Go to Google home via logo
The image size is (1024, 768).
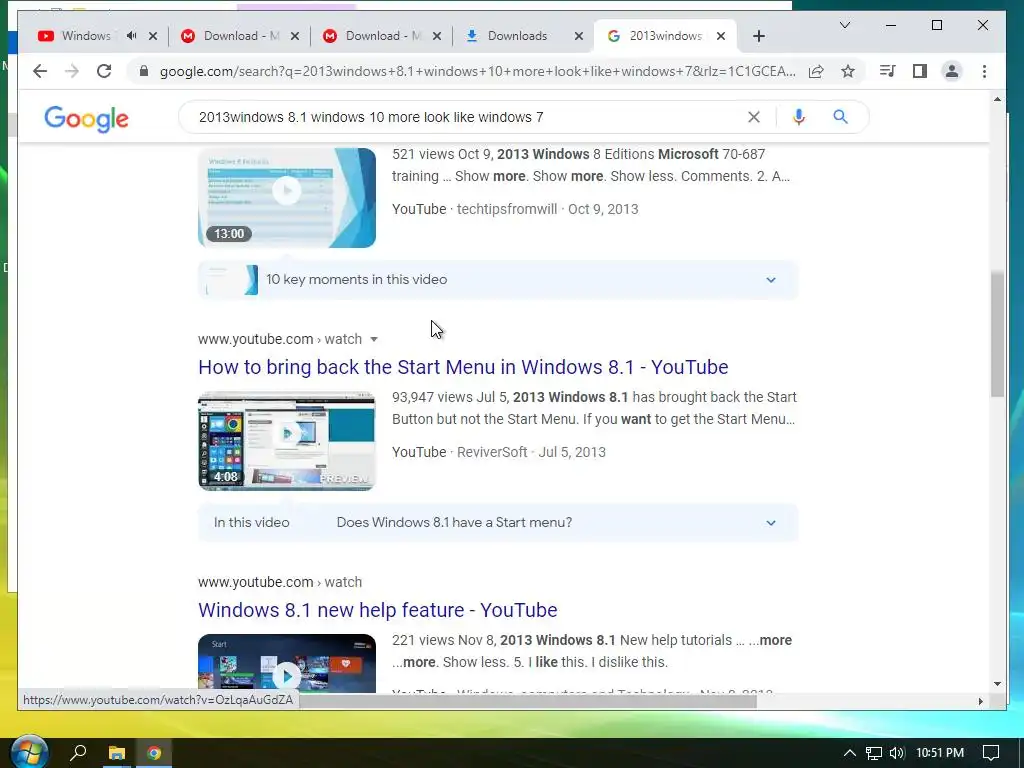click(x=86, y=118)
